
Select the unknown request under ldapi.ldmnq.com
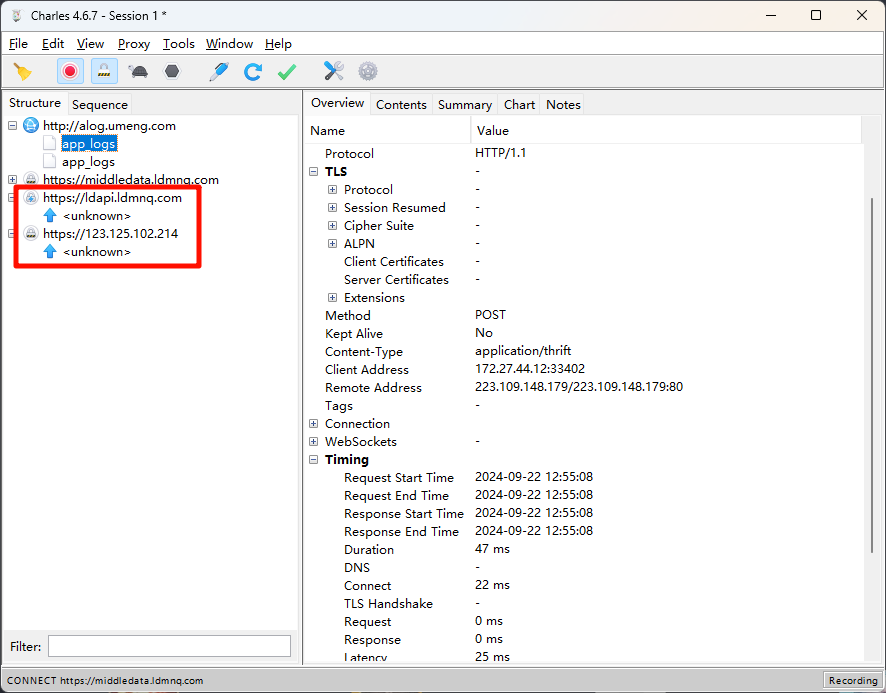coord(96,216)
